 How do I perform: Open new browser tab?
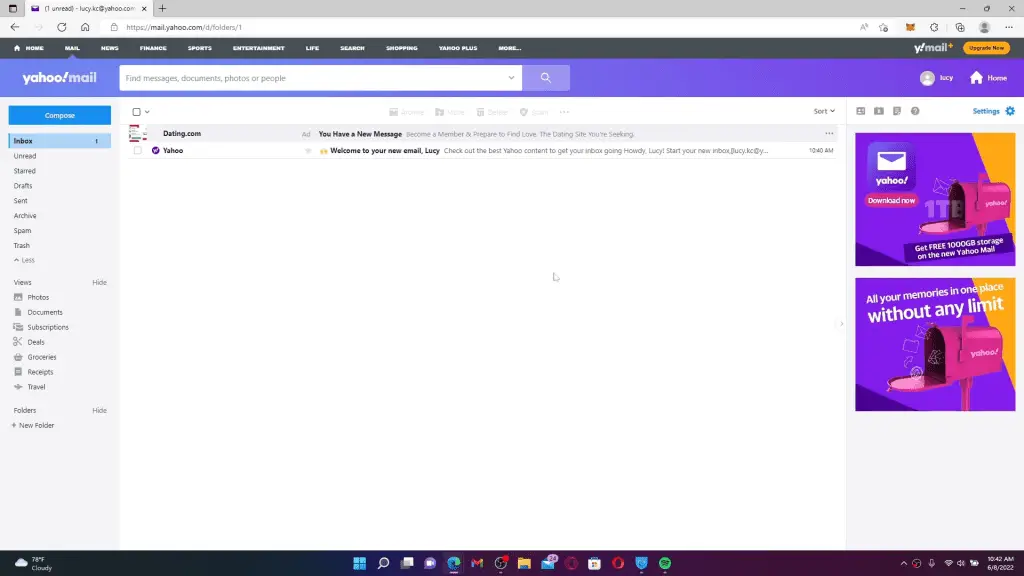pos(162,8)
